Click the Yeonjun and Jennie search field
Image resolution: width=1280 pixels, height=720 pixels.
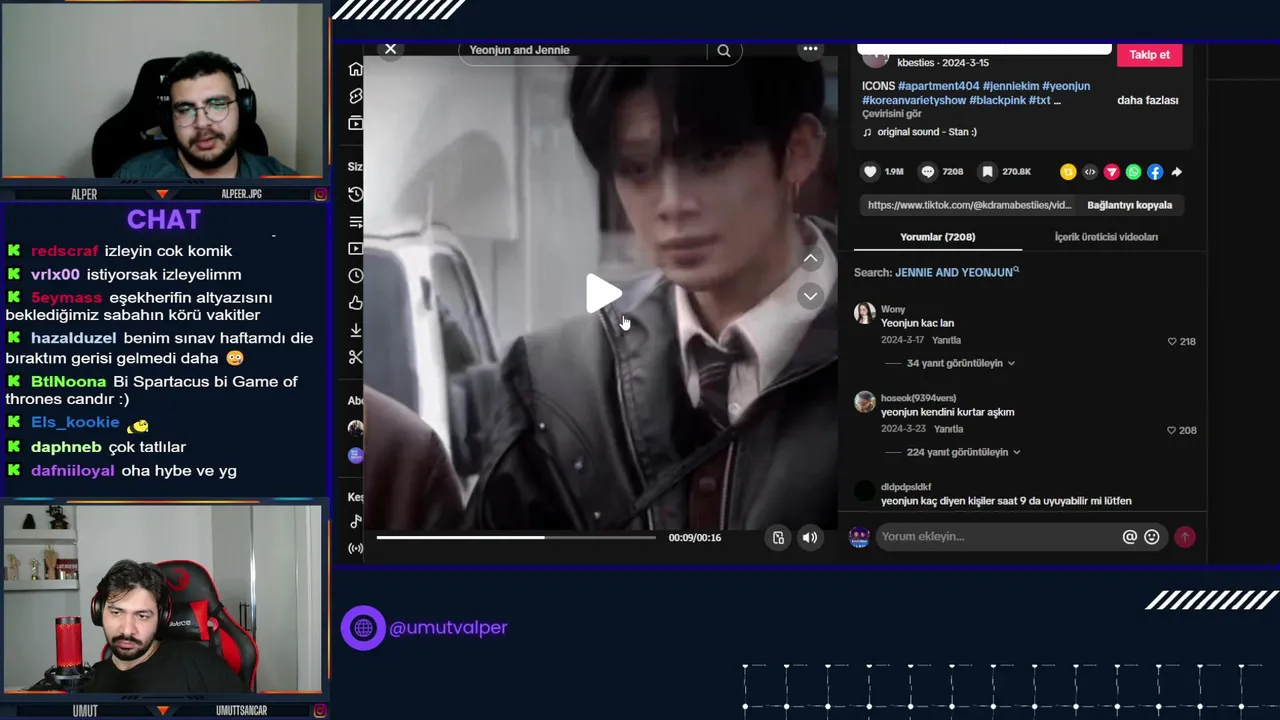click(x=585, y=50)
